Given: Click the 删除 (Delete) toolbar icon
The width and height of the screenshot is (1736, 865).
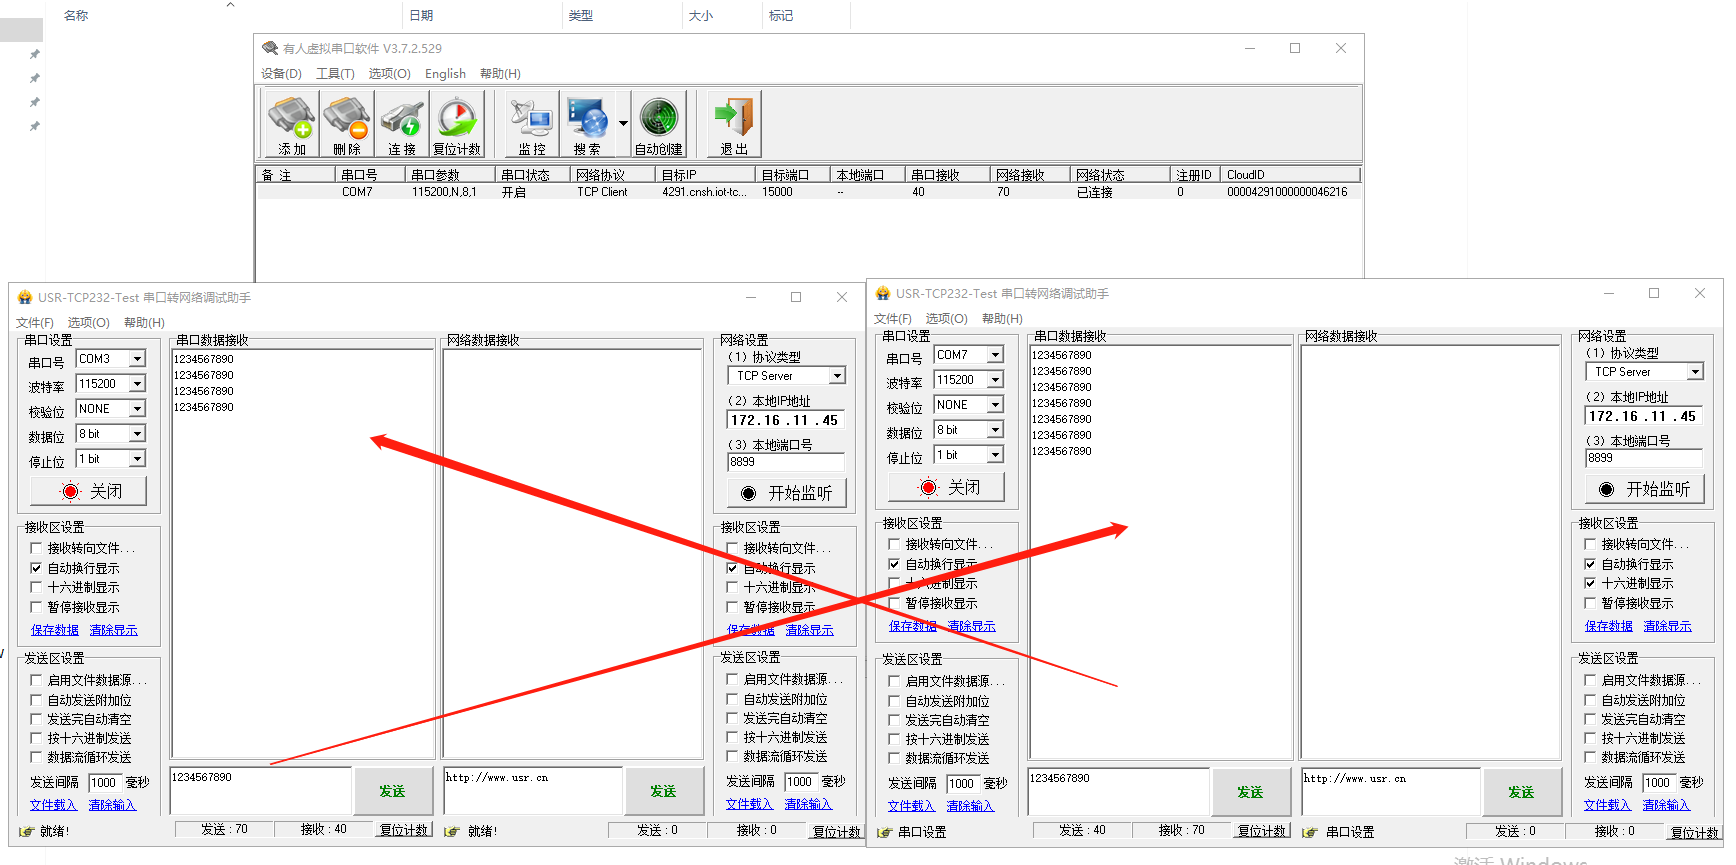Looking at the screenshot, I should click(347, 124).
